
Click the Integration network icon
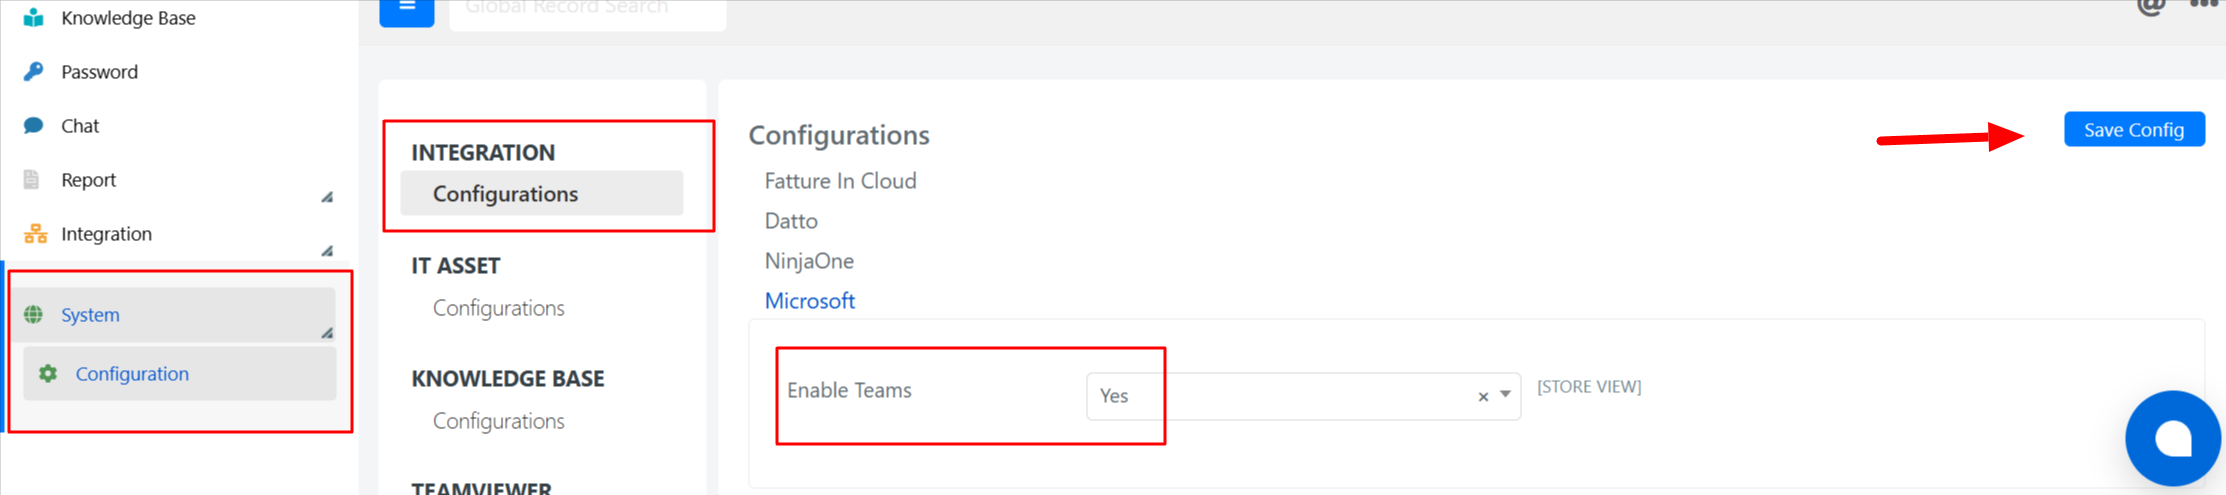[35, 233]
